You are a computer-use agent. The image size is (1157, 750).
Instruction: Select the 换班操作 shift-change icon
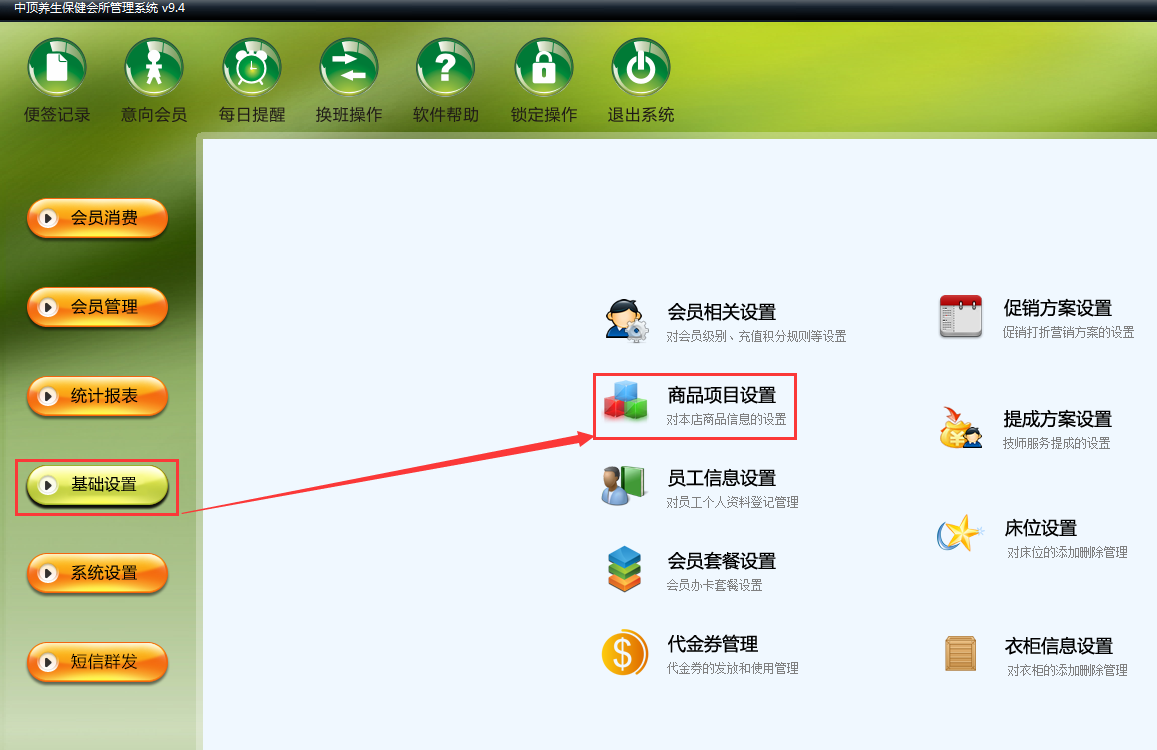click(x=349, y=67)
